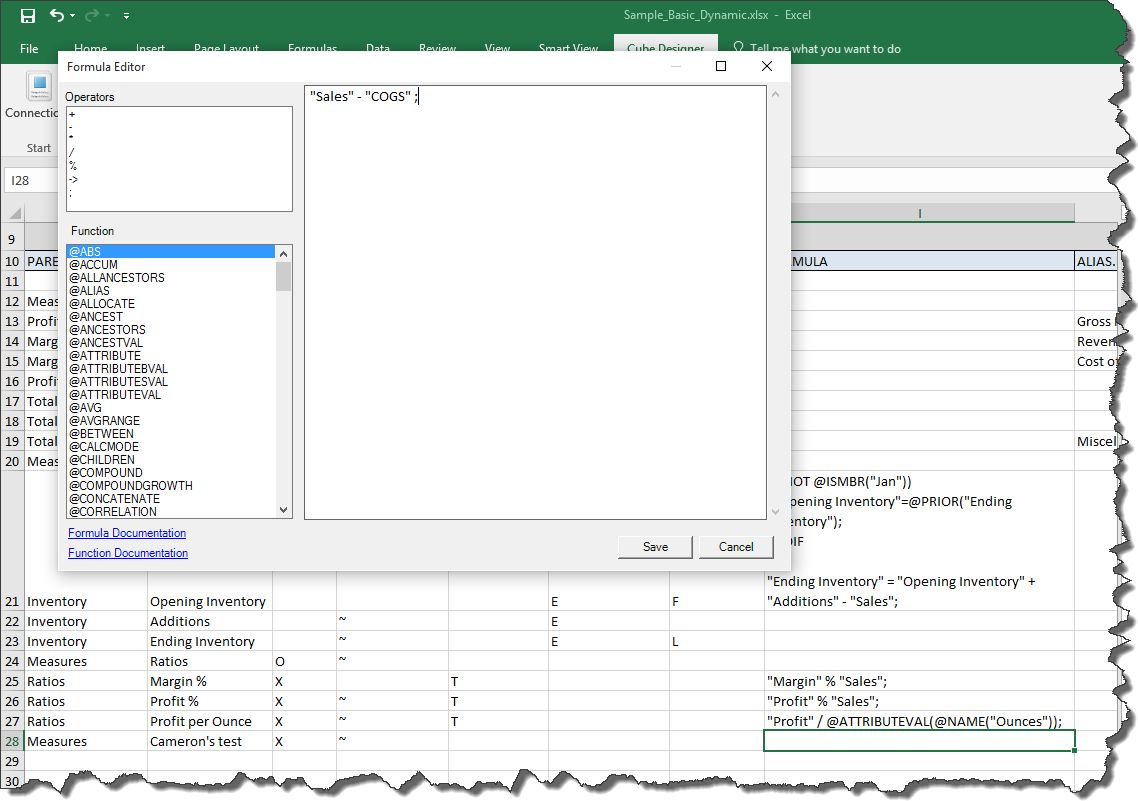Click Save button in Formula Editor
1138x801 pixels.
655,547
